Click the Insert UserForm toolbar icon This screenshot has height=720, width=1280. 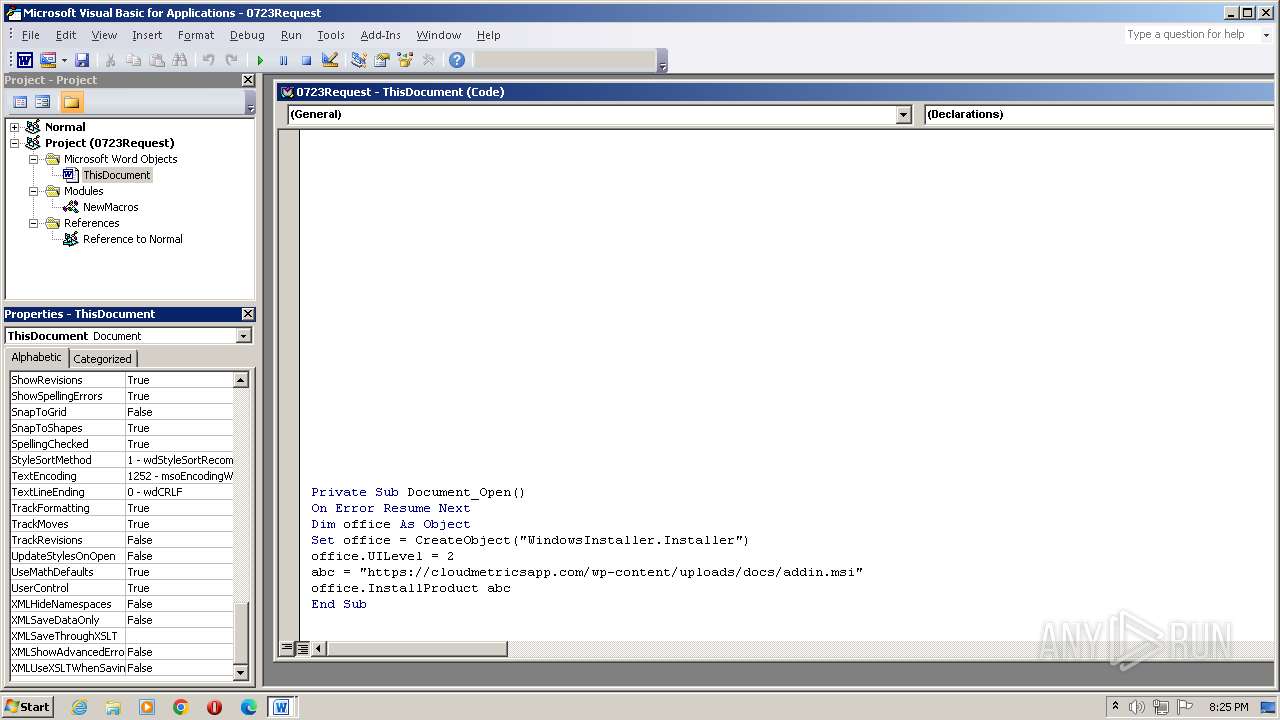[x=47, y=60]
